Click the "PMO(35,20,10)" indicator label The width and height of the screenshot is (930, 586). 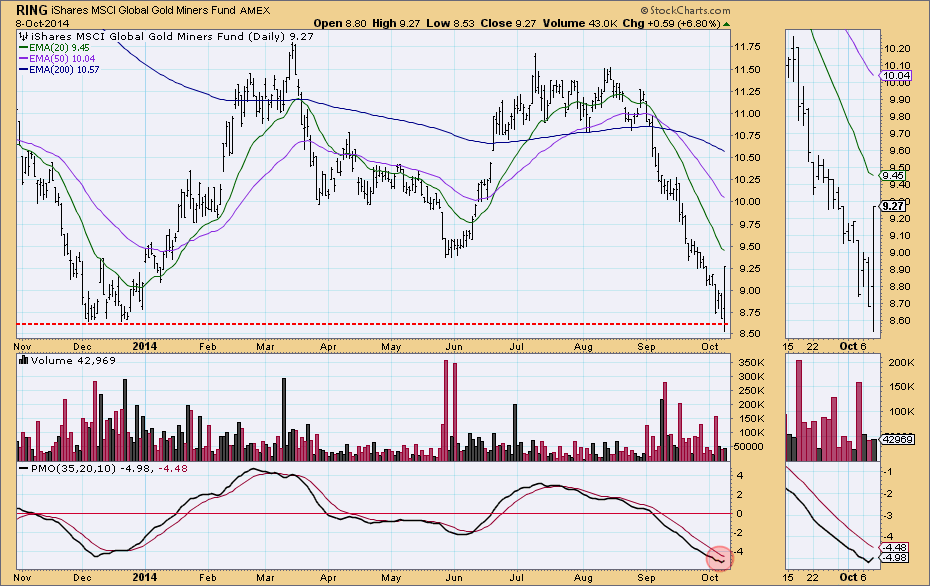point(74,469)
